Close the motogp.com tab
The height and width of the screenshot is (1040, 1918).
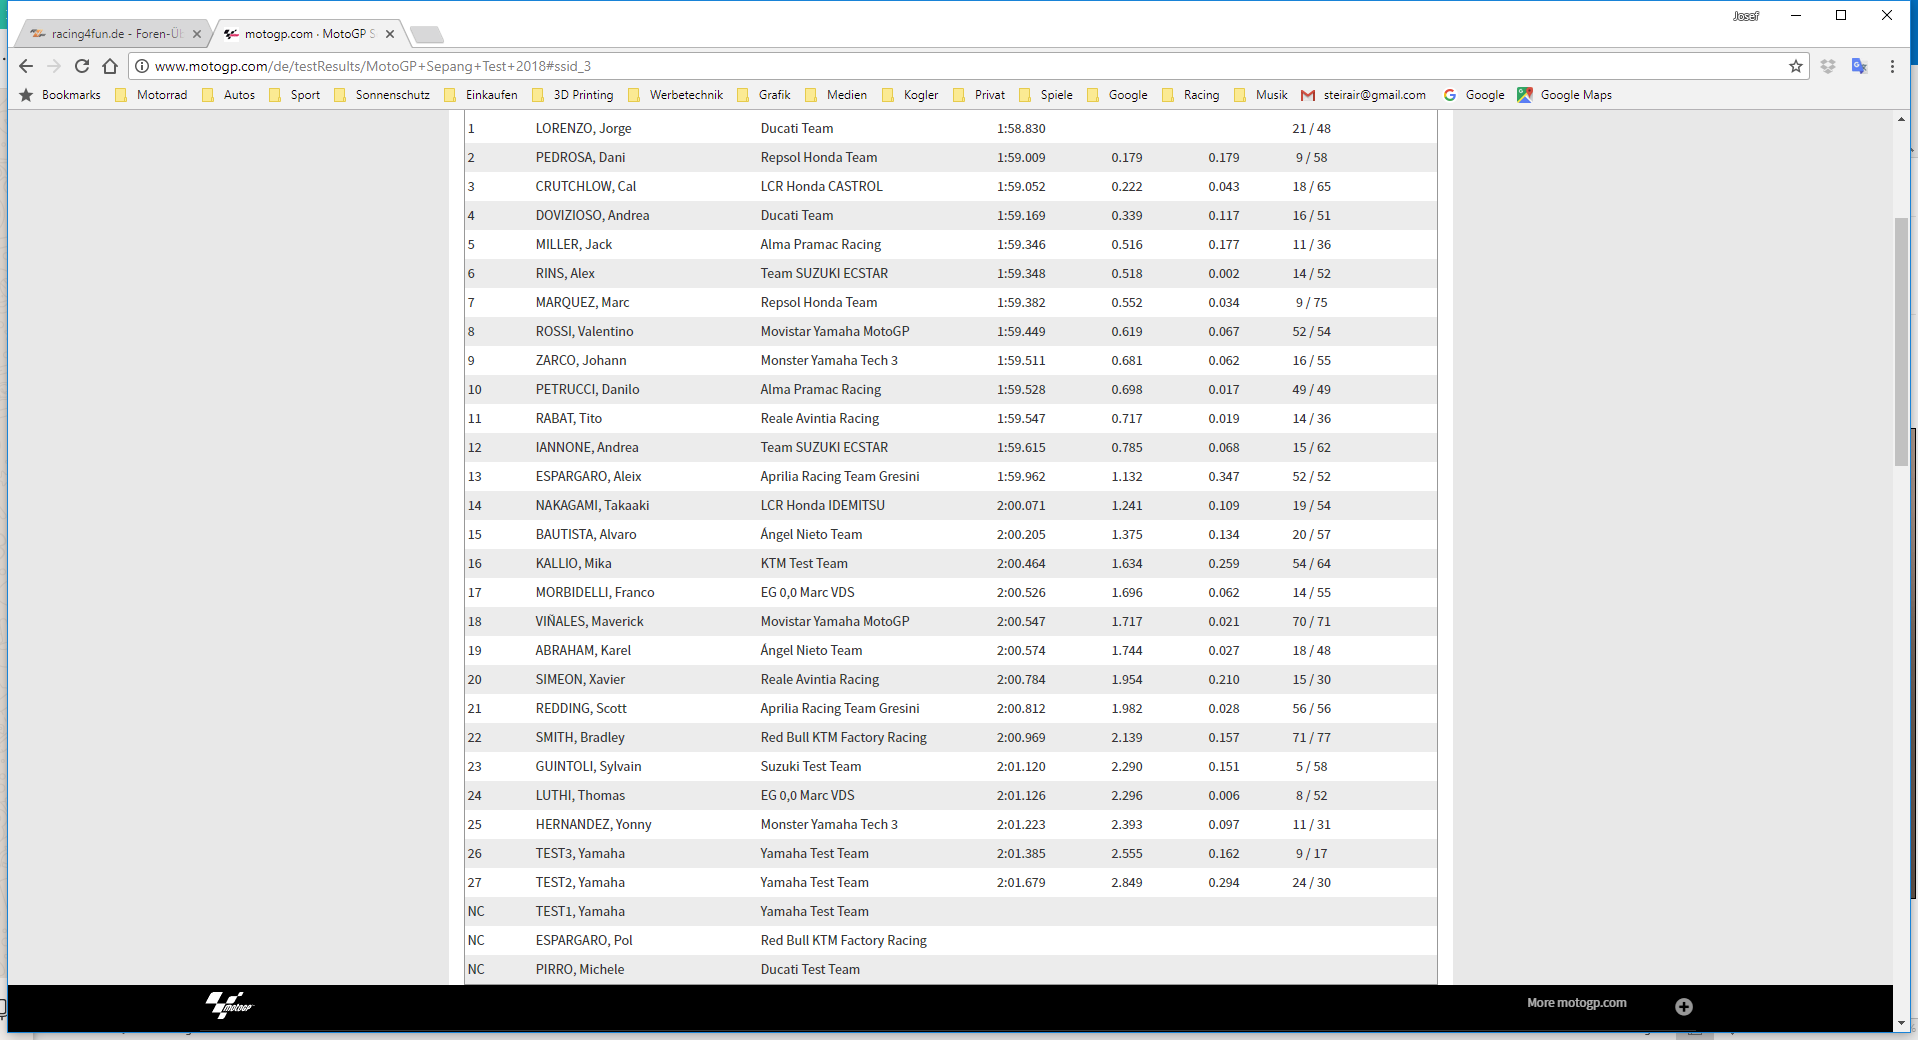(x=390, y=34)
